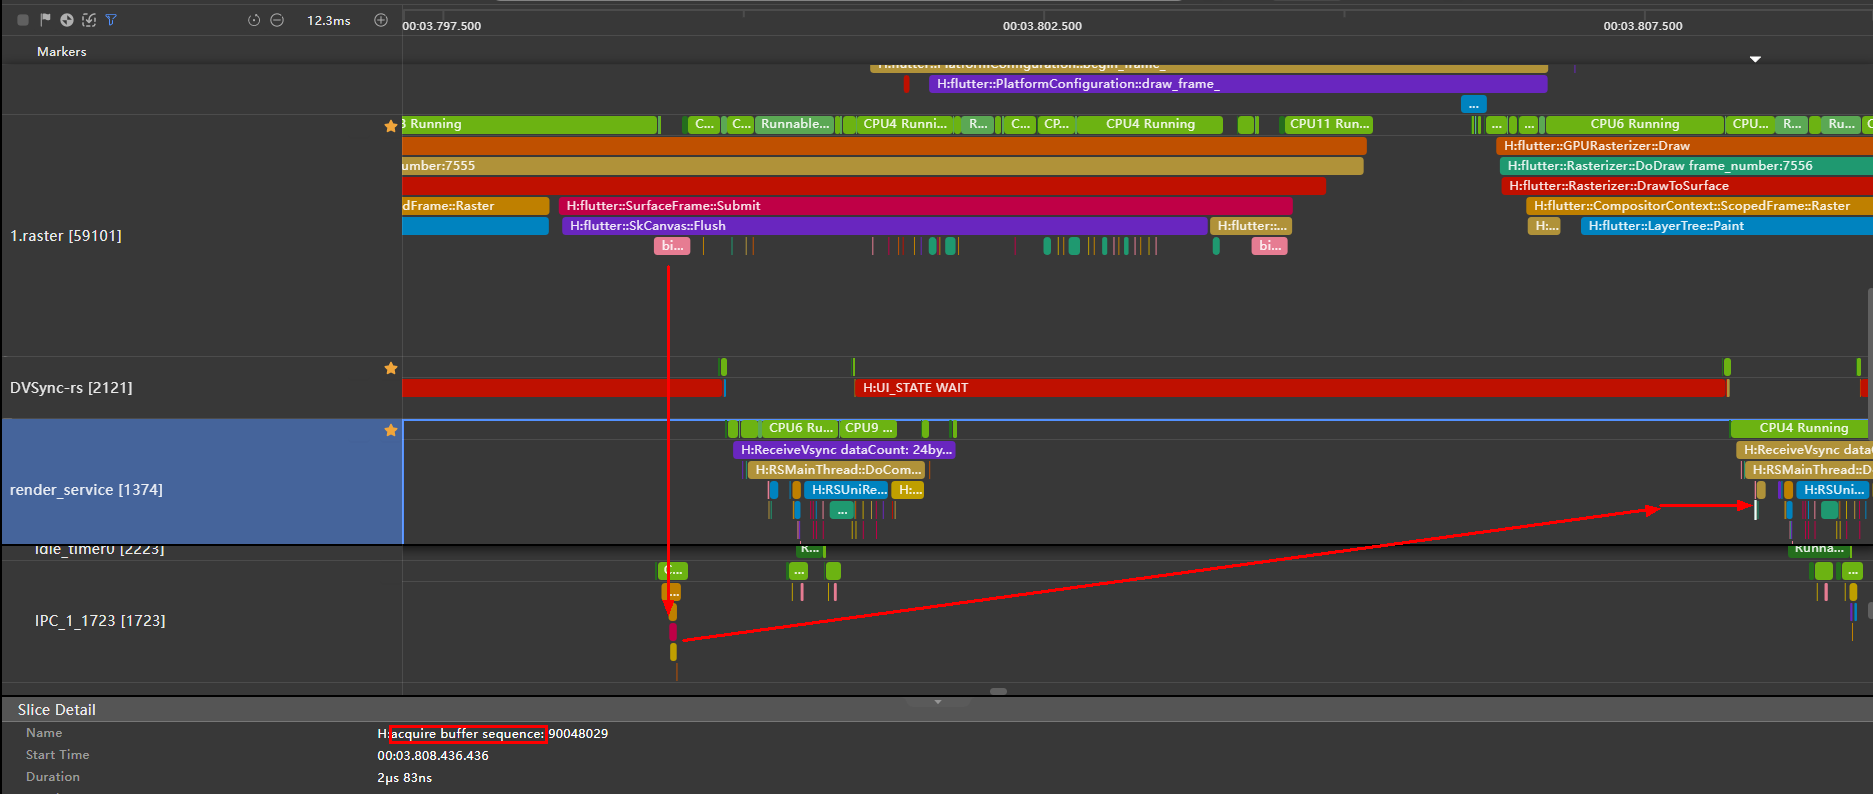Select the umber:7555 slice in raster
1873x794 pixels.
pos(882,166)
